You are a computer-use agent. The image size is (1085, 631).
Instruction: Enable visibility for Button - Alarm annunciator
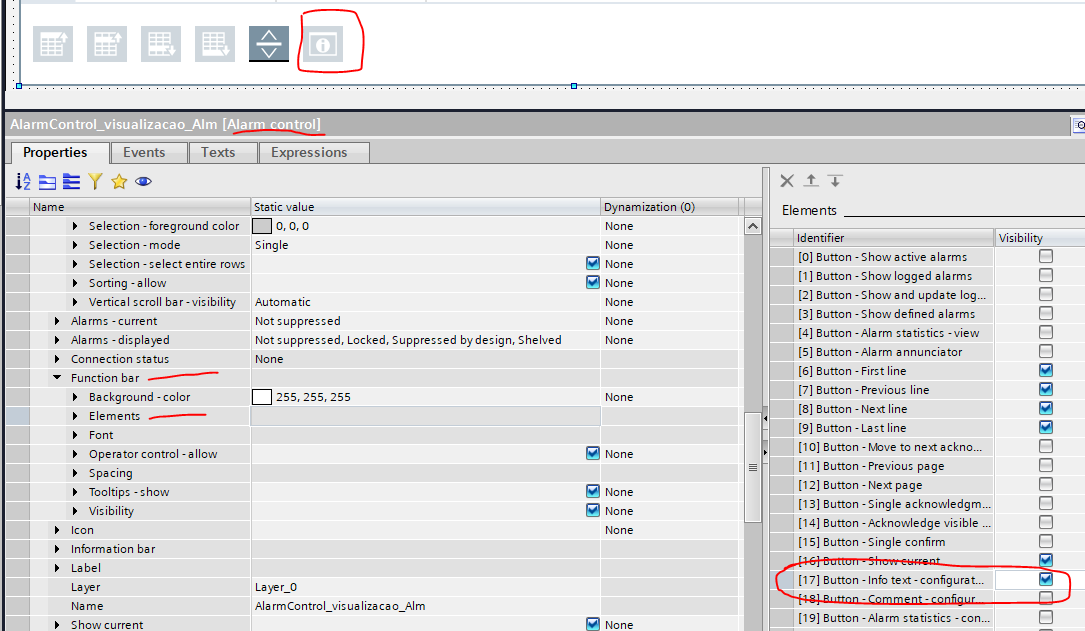[x=1045, y=351]
